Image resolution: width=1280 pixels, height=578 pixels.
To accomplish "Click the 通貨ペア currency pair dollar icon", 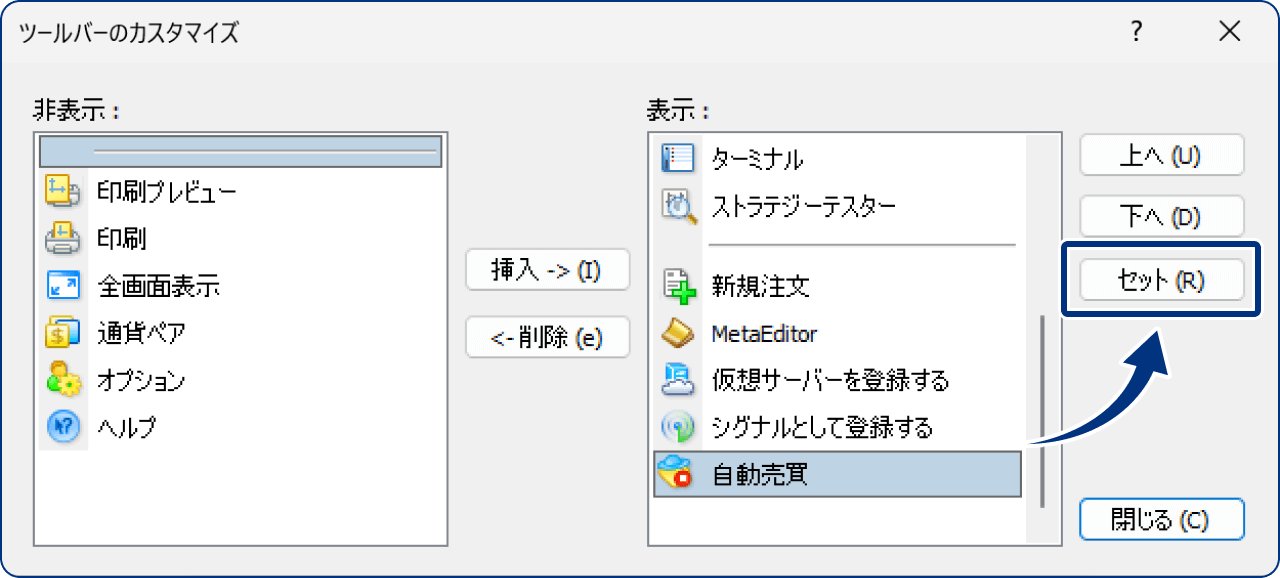I will tap(62, 333).
